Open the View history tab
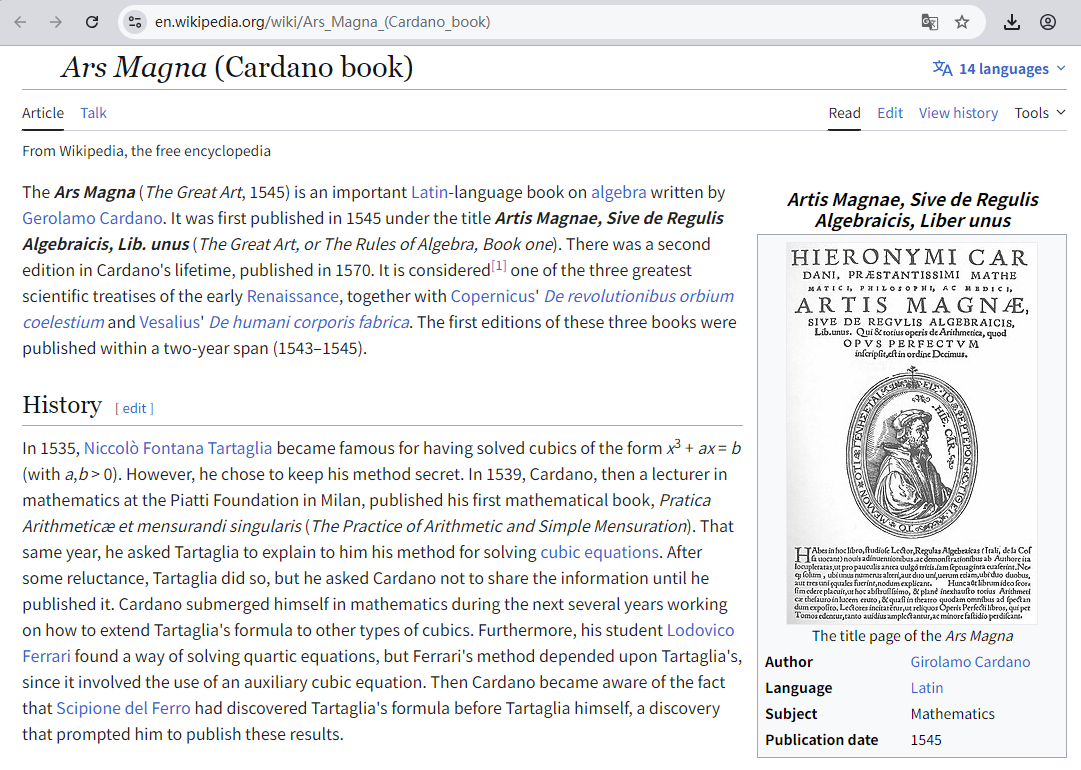Image resolution: width=1081 pixels, height=770 pixels. 958,113
